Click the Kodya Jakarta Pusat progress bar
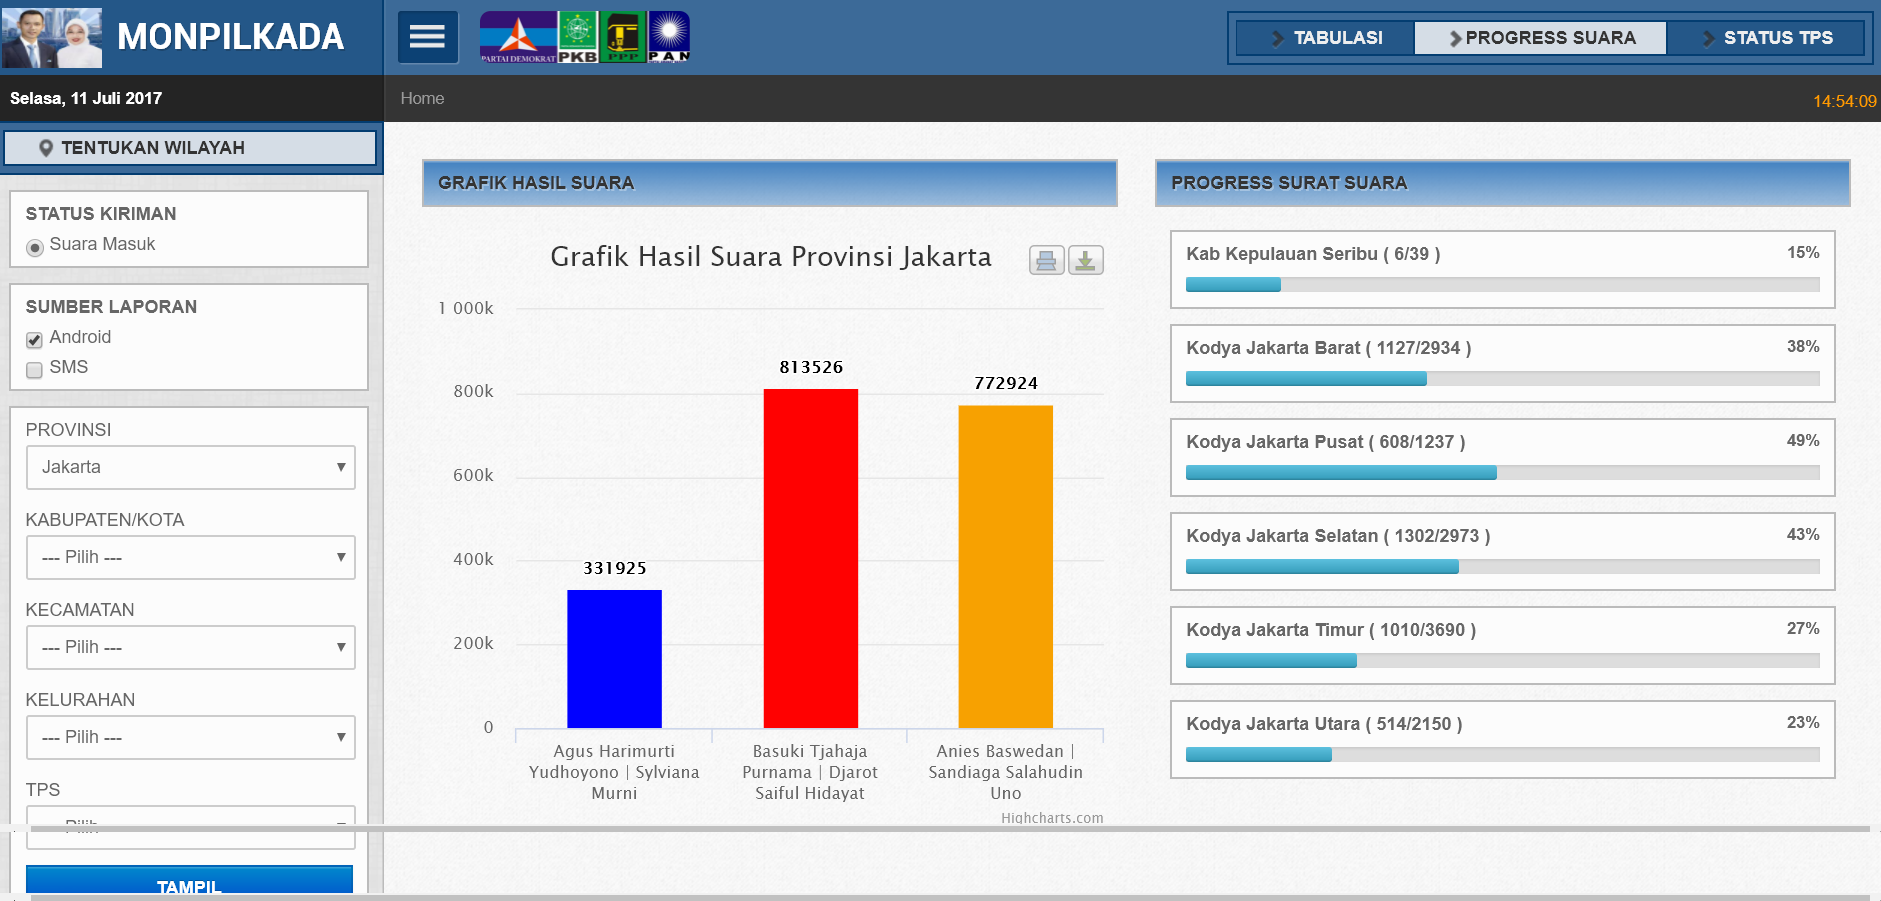 [x=1501, y=473]
